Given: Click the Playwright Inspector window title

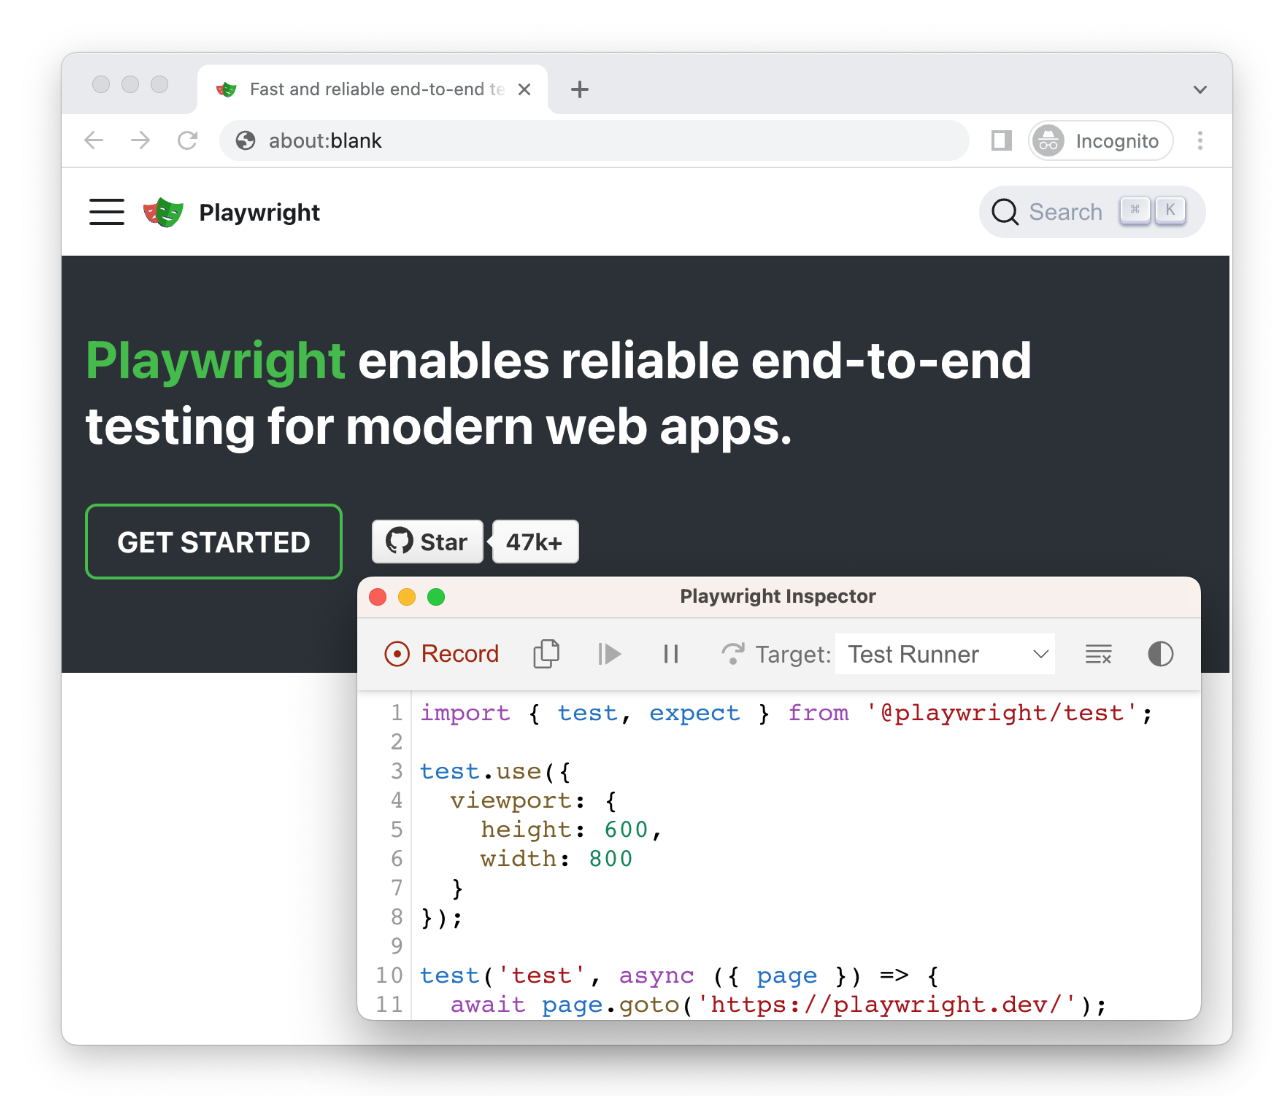Looking at the screenshot, I should coord(778,596).
